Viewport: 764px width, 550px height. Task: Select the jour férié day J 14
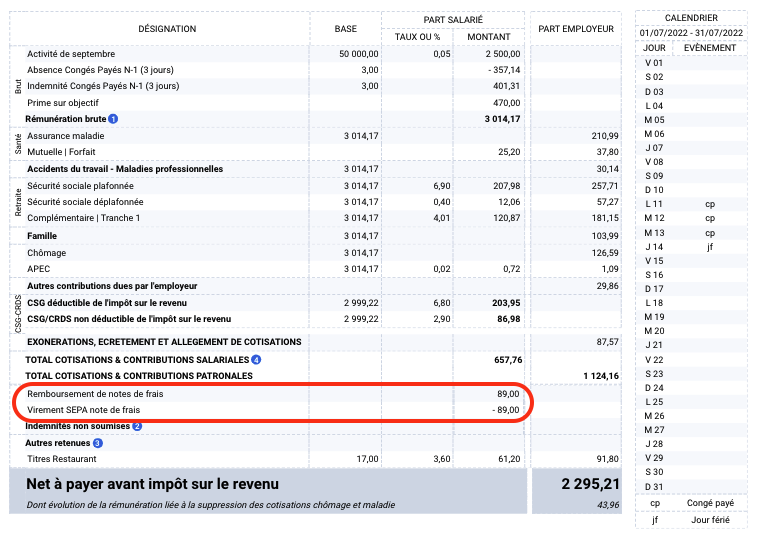click(x=654, y=246)
